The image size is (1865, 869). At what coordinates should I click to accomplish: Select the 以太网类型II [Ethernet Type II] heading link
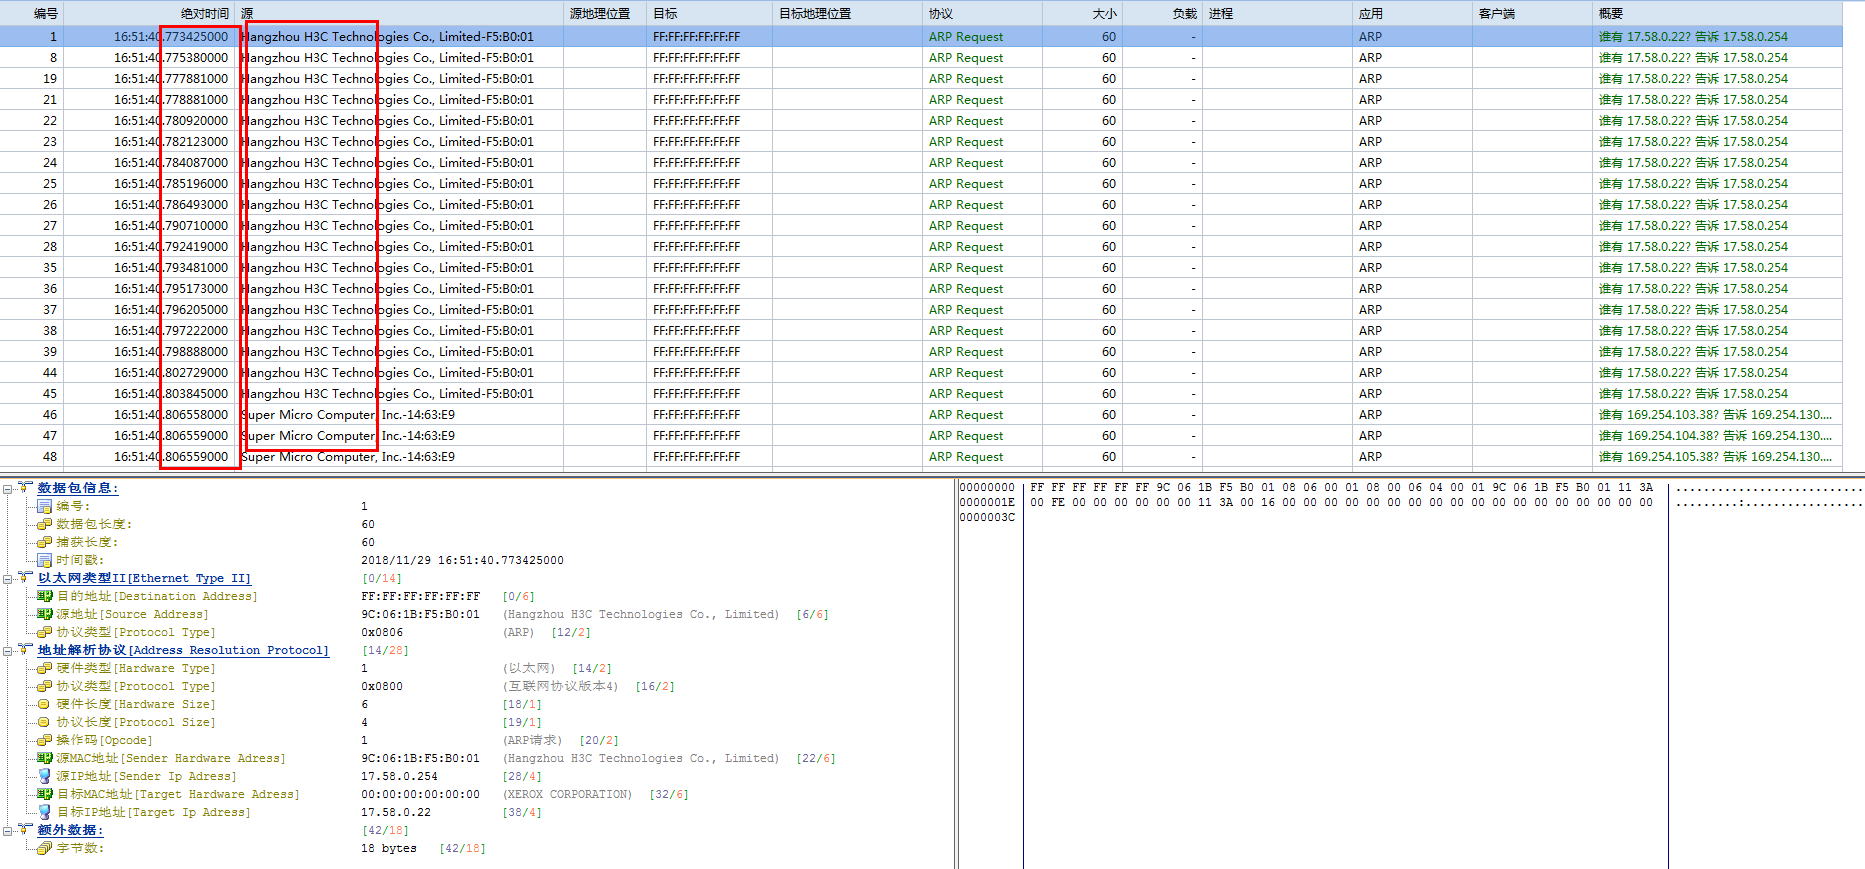point(144,578)
